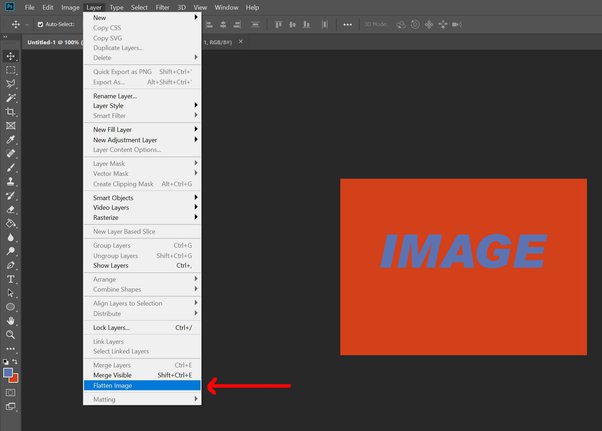
Task: Select the Magic Wand tool
Action: click(x=11, y=98)
